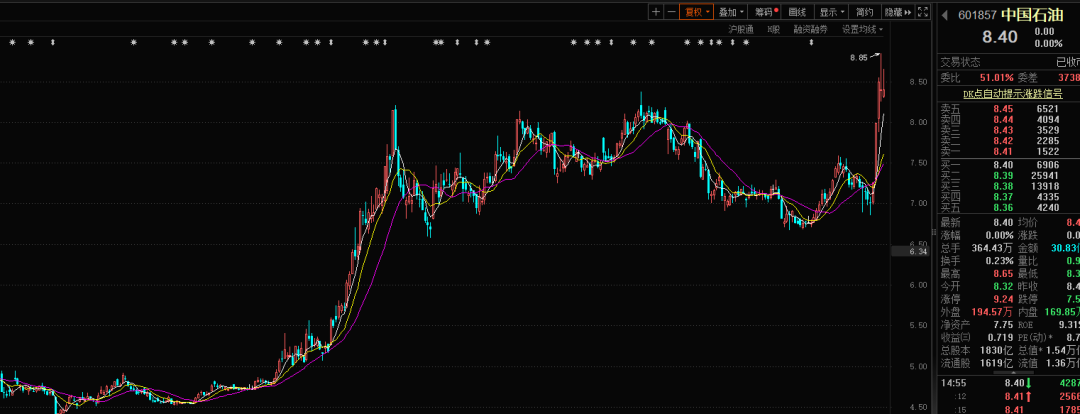Select the 买四 price 8.37
This screenshot has height=414, width=1080.
click(x=1003, y=197)
